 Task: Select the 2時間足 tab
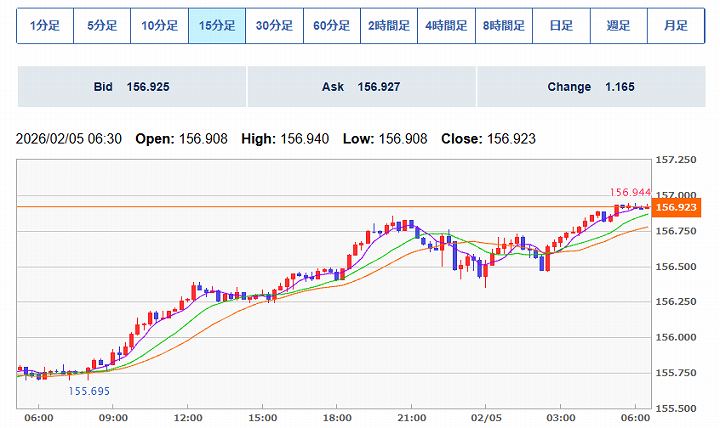[x=388, y=26]
